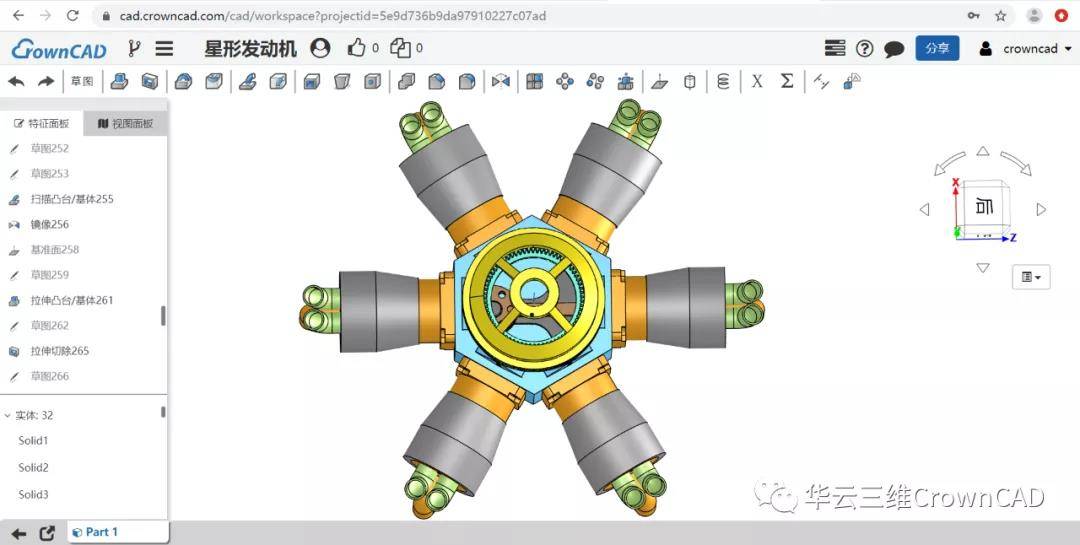Open the help question mark icon

tap(864, 48)
